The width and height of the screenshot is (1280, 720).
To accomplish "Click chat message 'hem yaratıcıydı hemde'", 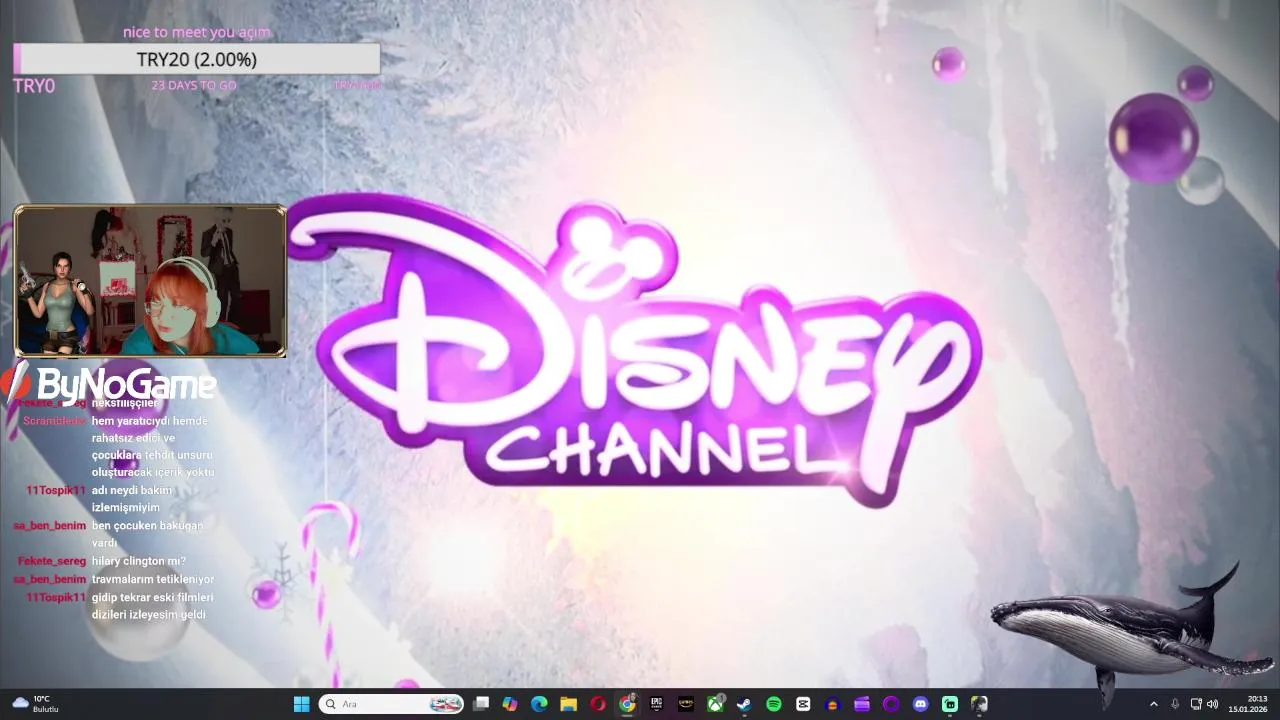I will pyautogui.click(x=150, y=421).
